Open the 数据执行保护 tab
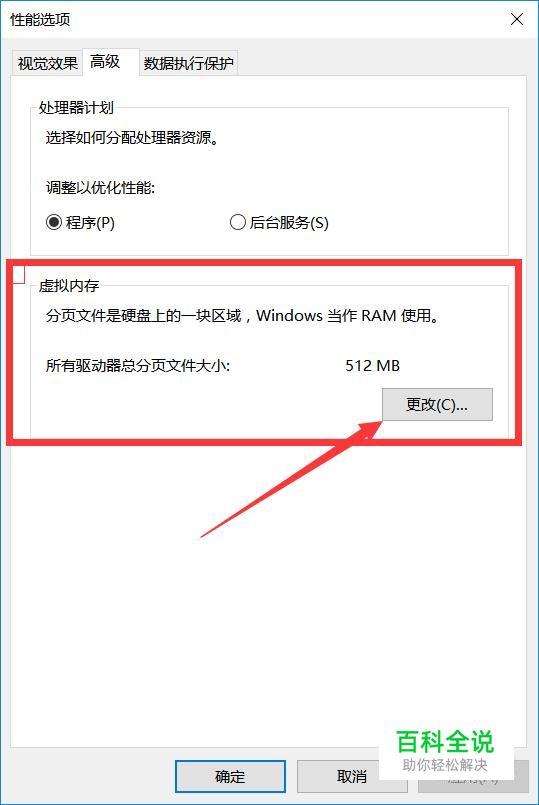 tap(188, 64)
